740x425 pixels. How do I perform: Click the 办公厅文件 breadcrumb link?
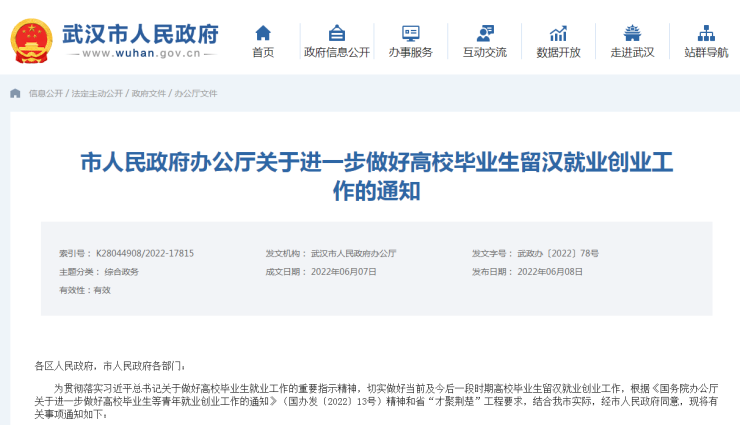[196, 93]
